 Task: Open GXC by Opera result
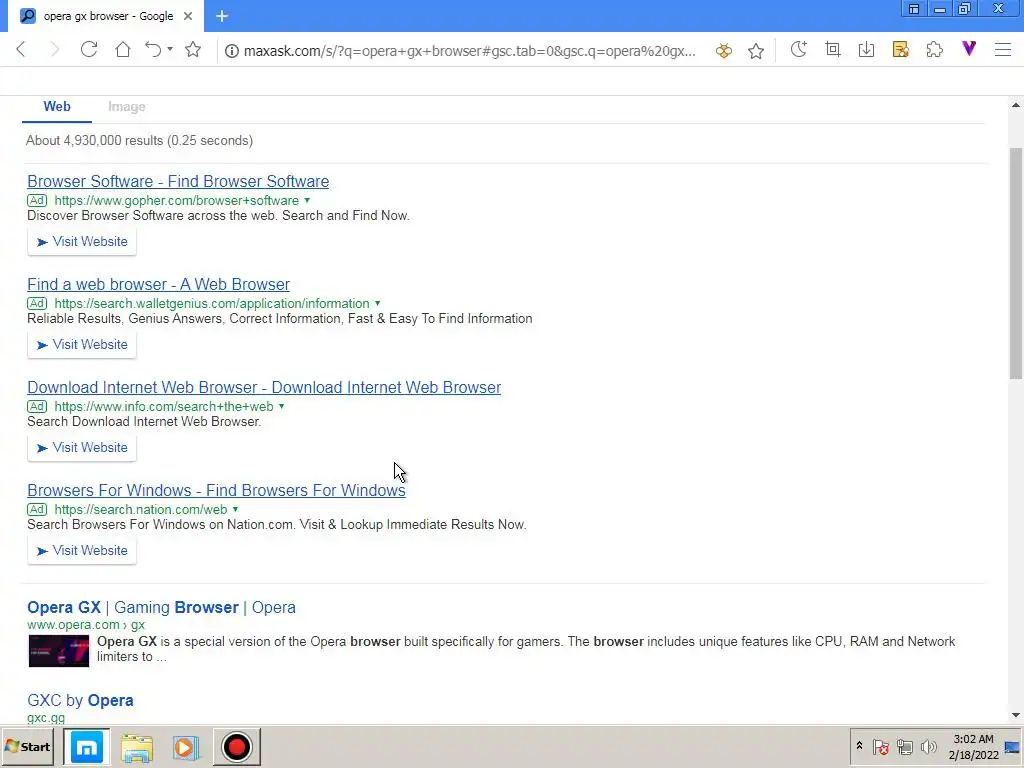tap(80, 700)
